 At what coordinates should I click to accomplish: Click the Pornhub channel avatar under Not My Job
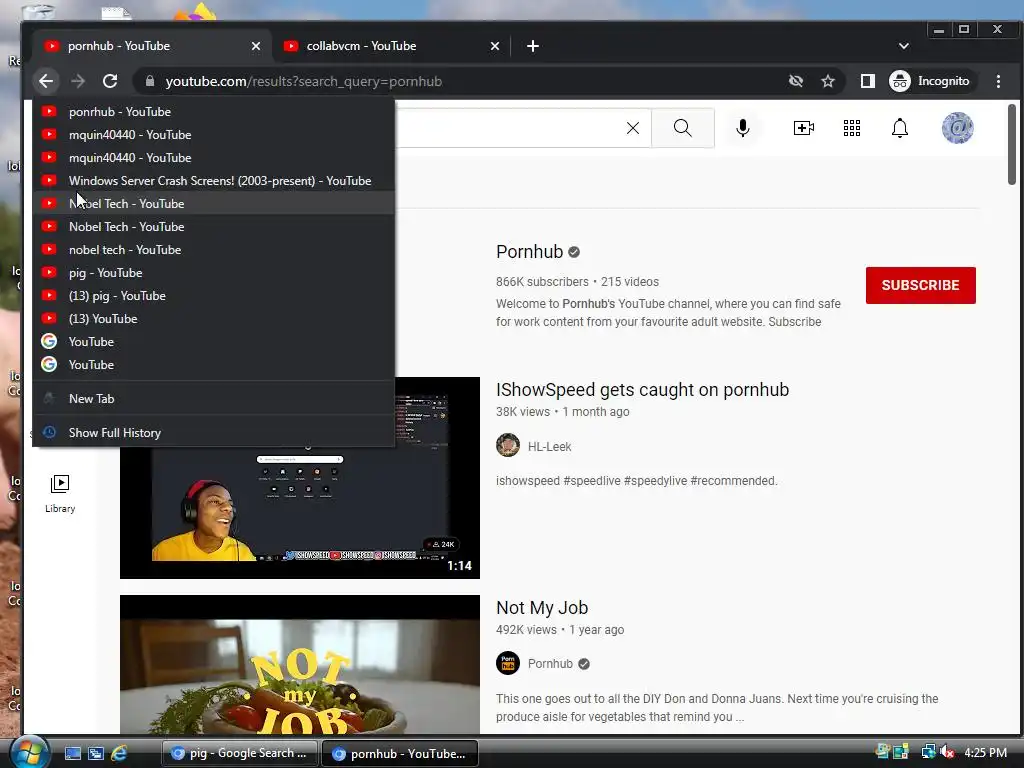(507, 663)
